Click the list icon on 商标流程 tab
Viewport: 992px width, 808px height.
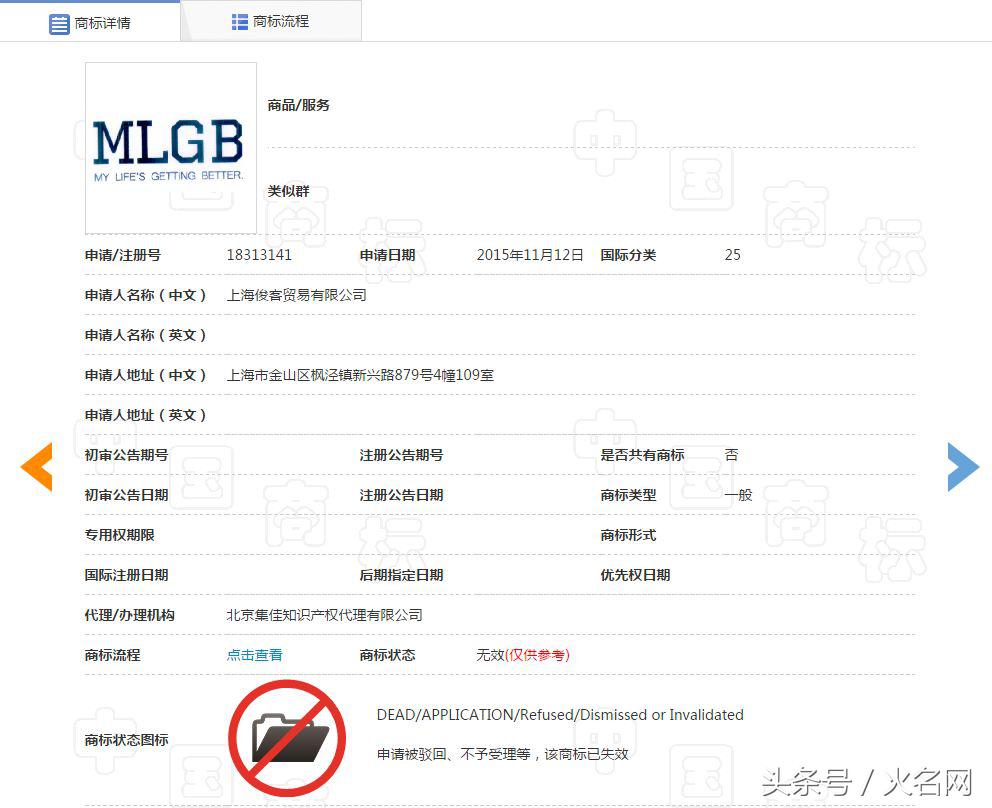pyautogui.click(x=239, y=19)
